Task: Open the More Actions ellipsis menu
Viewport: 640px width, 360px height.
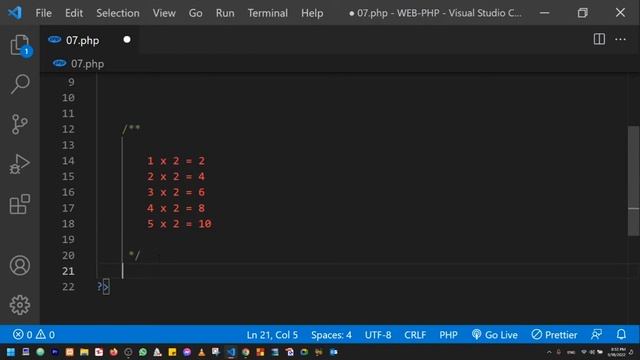Action: [x=620, y=39]
